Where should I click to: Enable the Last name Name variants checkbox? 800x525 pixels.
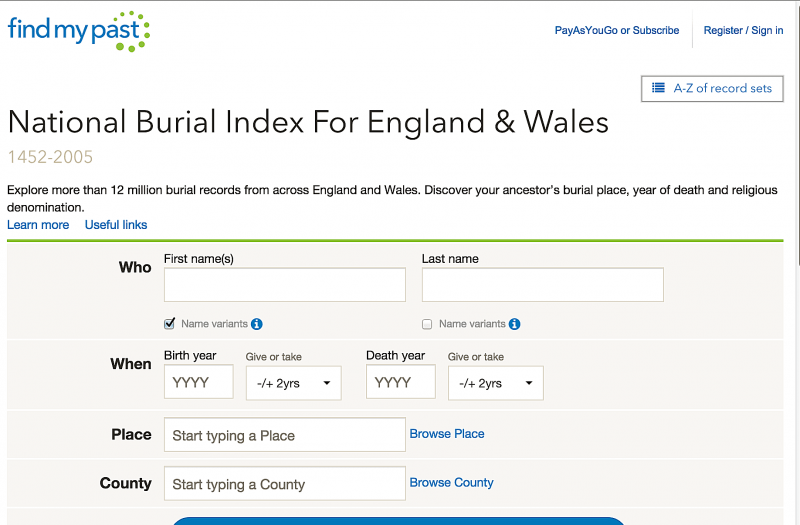(427, 324)
